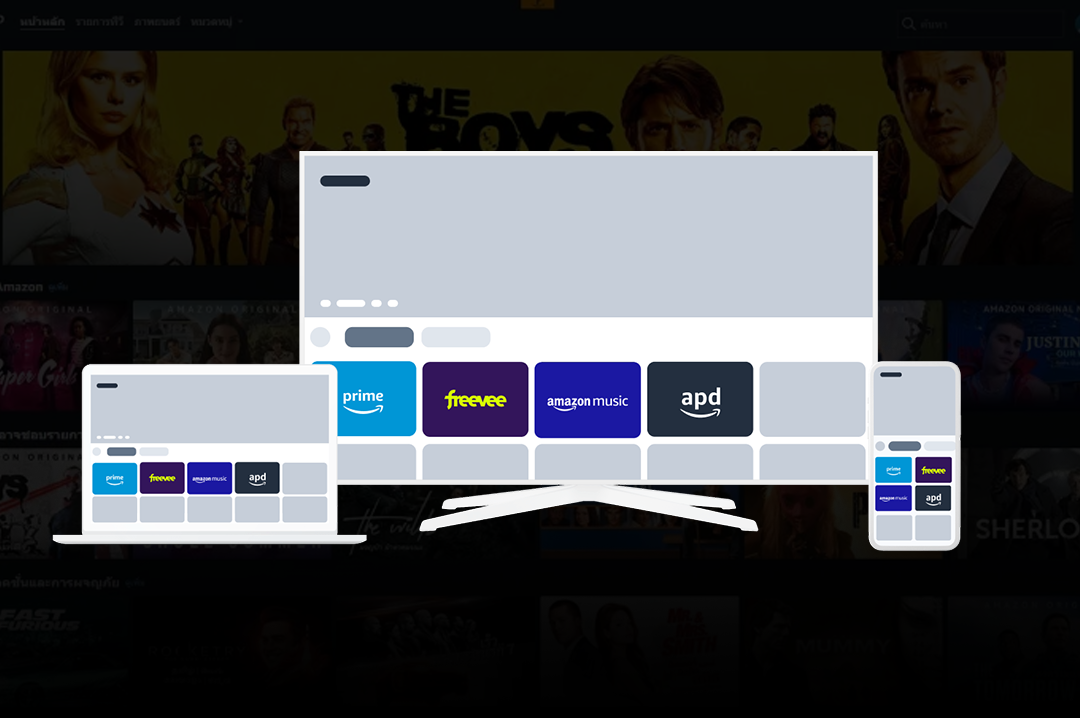Open the prime tile on the laptop

point(114,478)
